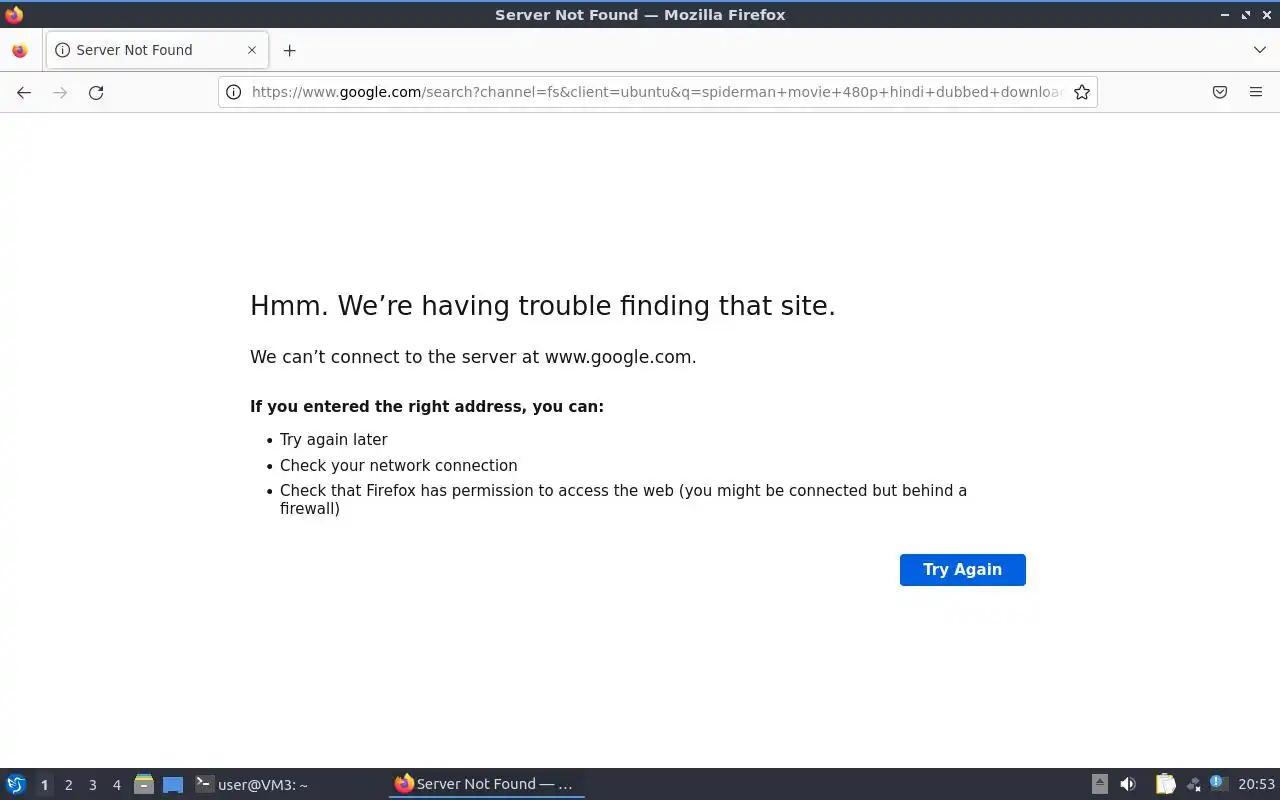Switch to workspace 2 in taskbar

point(68,785)
